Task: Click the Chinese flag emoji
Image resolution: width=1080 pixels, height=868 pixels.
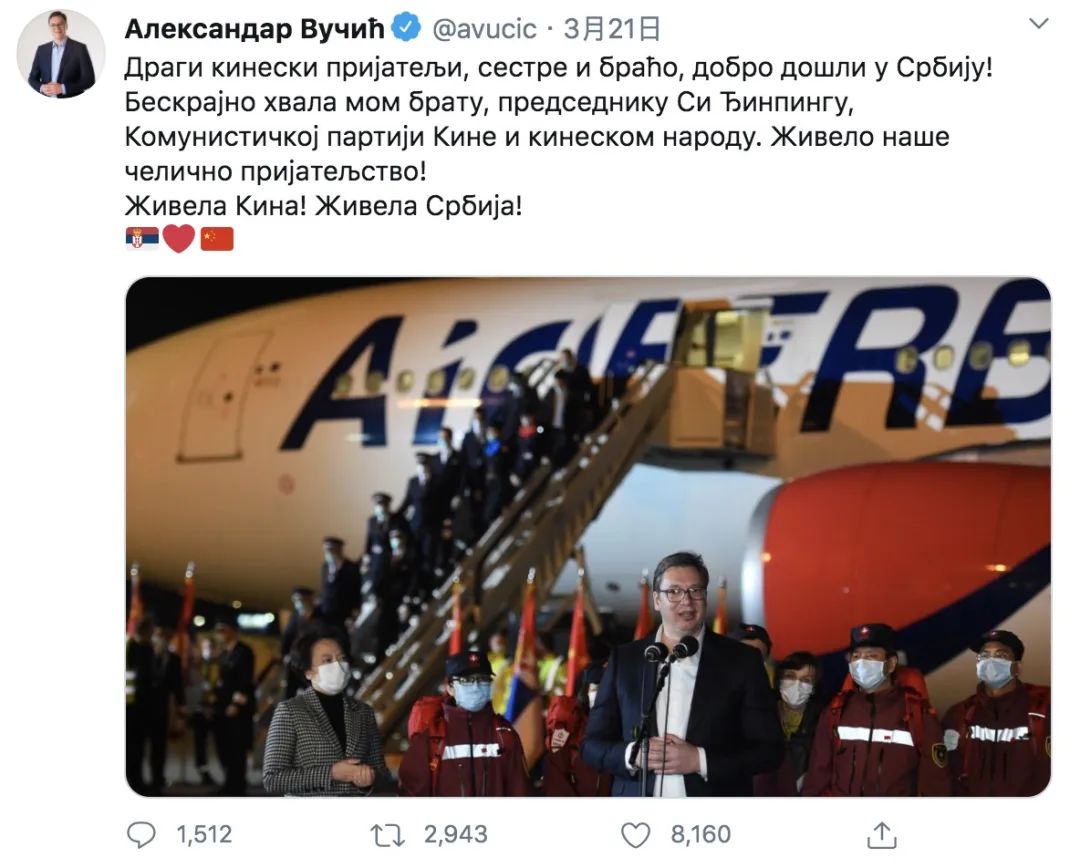Action: pos(217,239)
